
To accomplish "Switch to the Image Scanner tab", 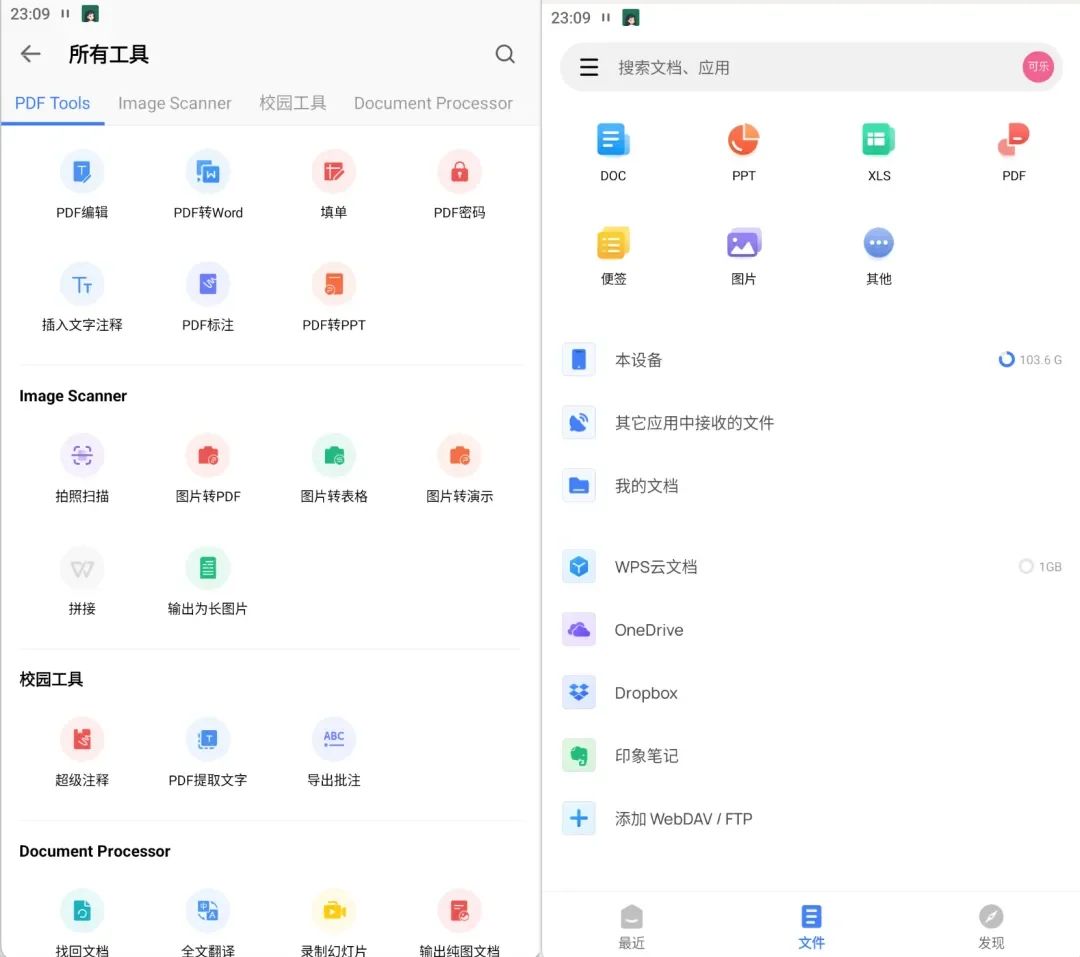I will tap(175, 103).
